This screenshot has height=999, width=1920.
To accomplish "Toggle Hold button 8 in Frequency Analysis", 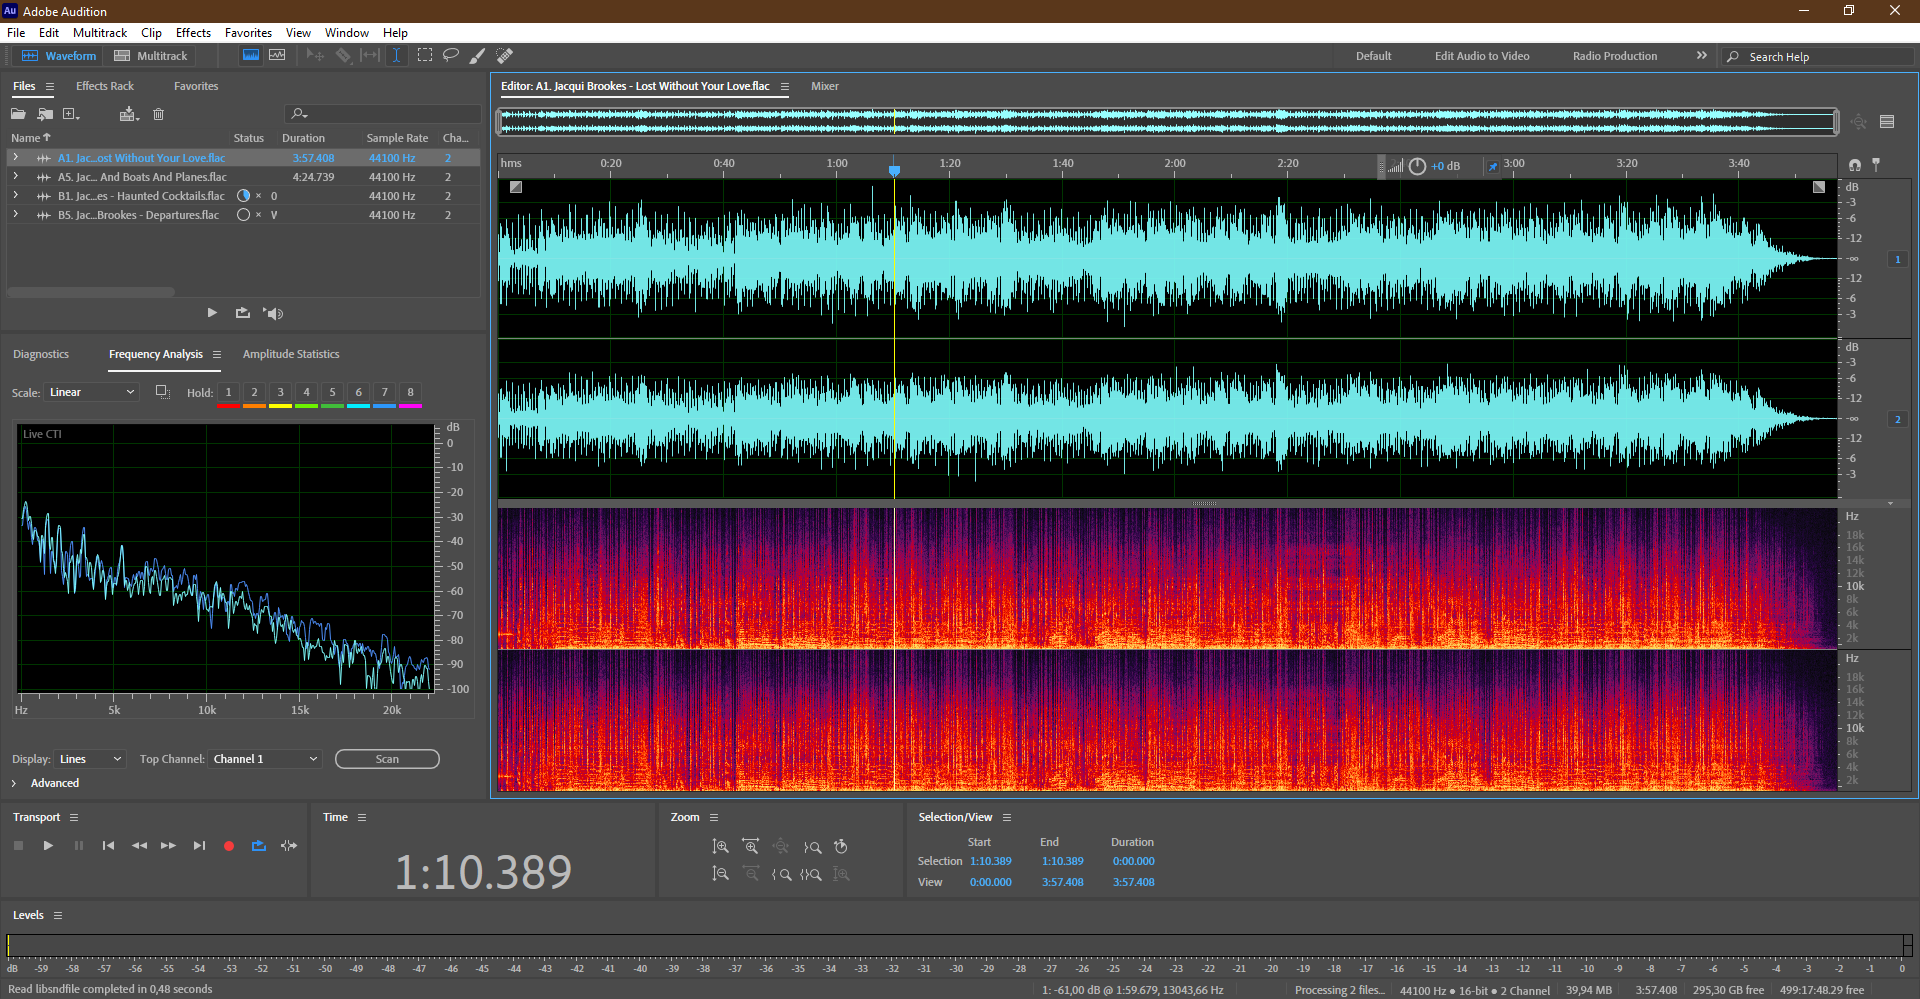I will 411,392.
